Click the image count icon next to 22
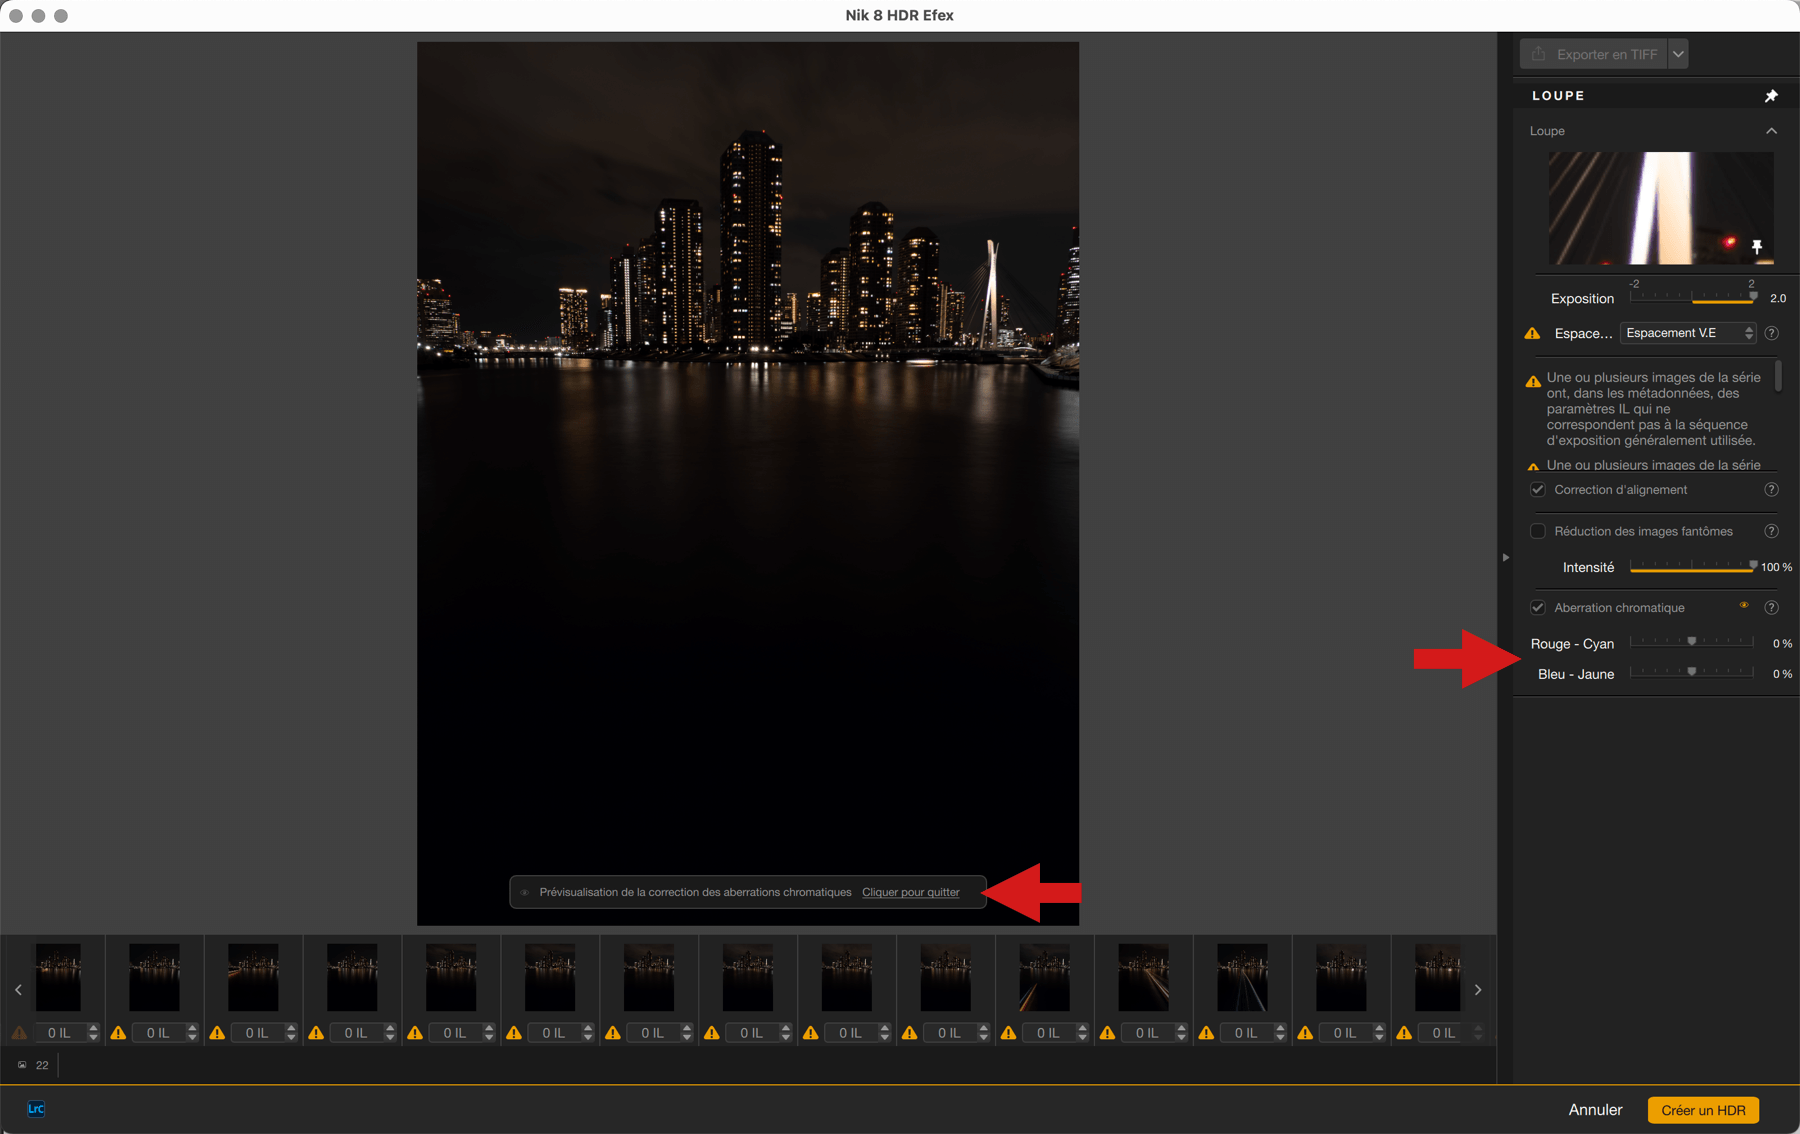The image size is (1800, 1134). (22, 1065)
